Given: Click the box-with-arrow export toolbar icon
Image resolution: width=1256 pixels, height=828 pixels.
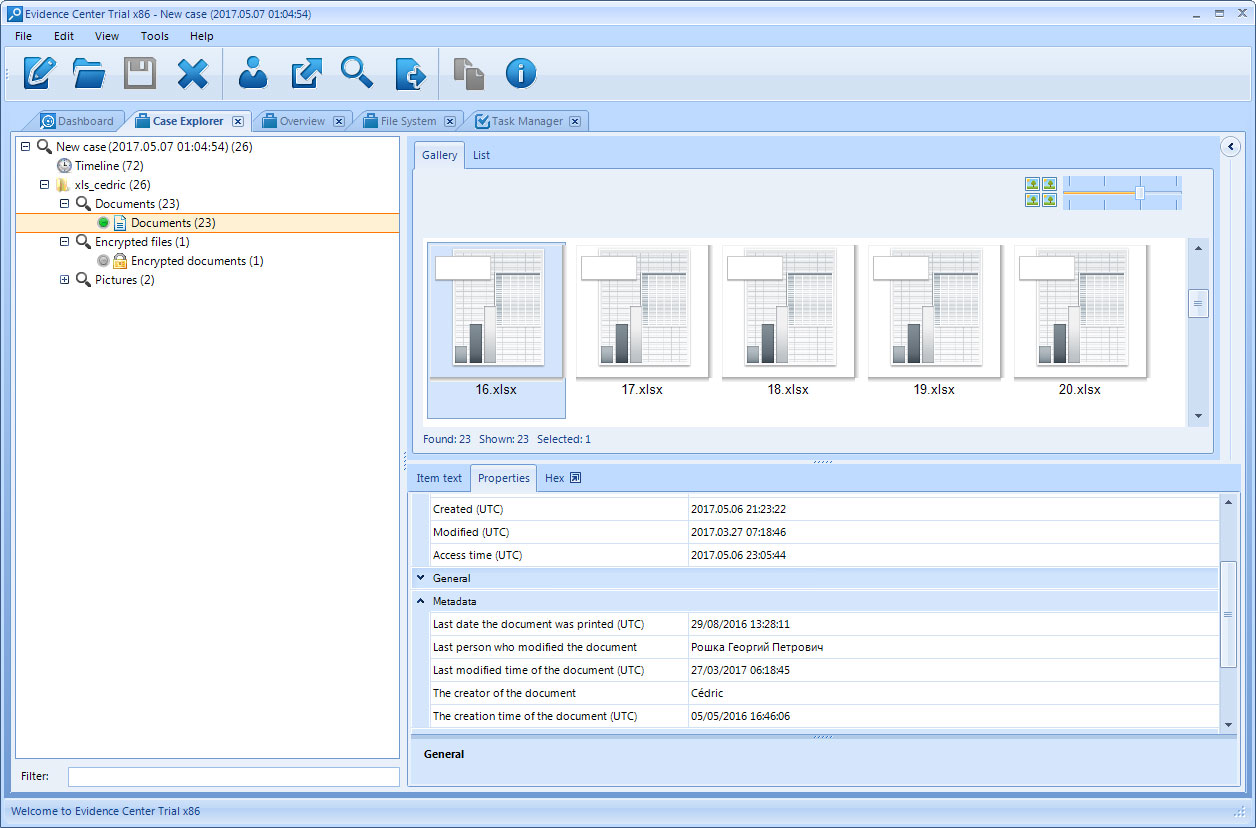Looking at the screenshot, I should (x=306, y=73).
